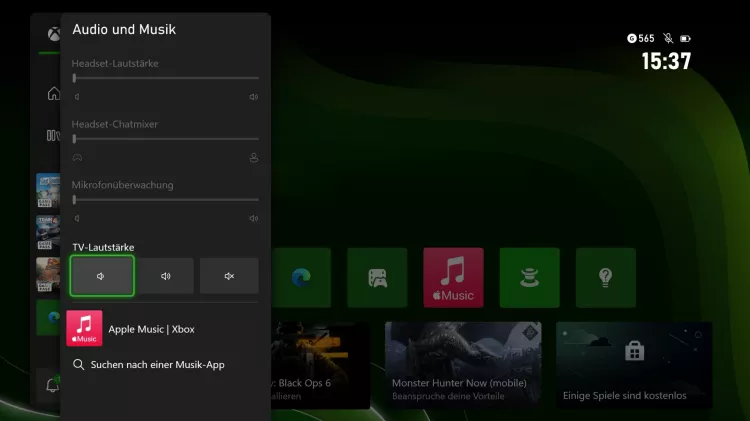Click Mikrofonüberwachung low volume icon
The image size is (750, 421).
[x=77, y=218]
